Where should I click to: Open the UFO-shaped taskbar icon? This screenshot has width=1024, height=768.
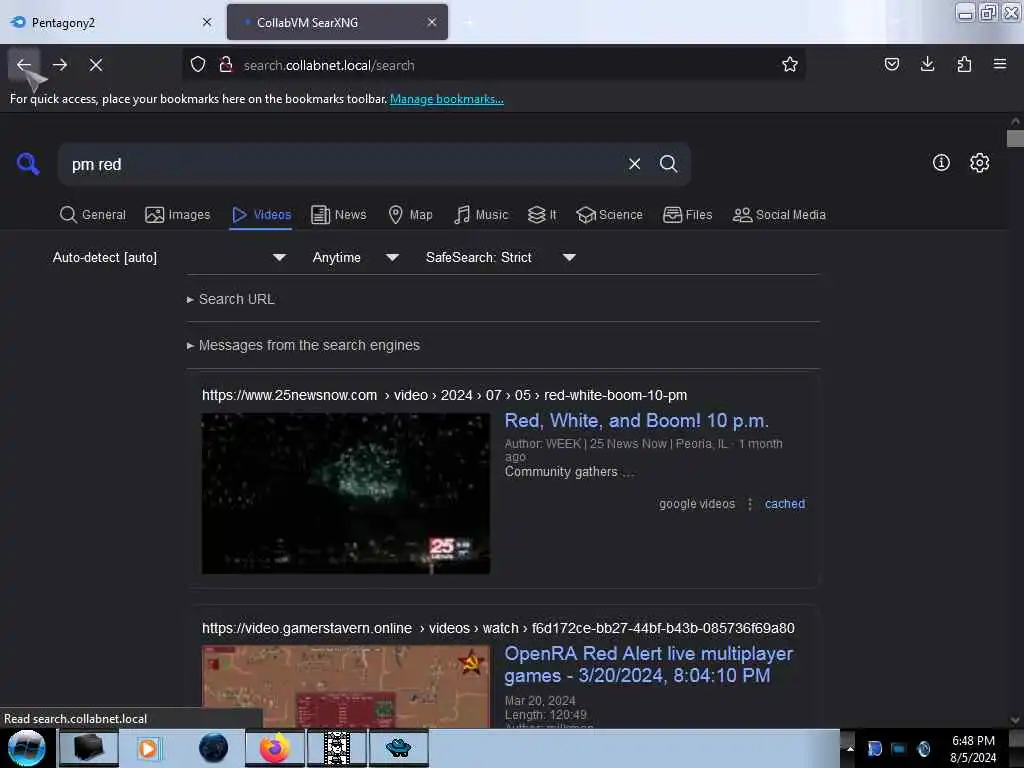tap(398, 748)
